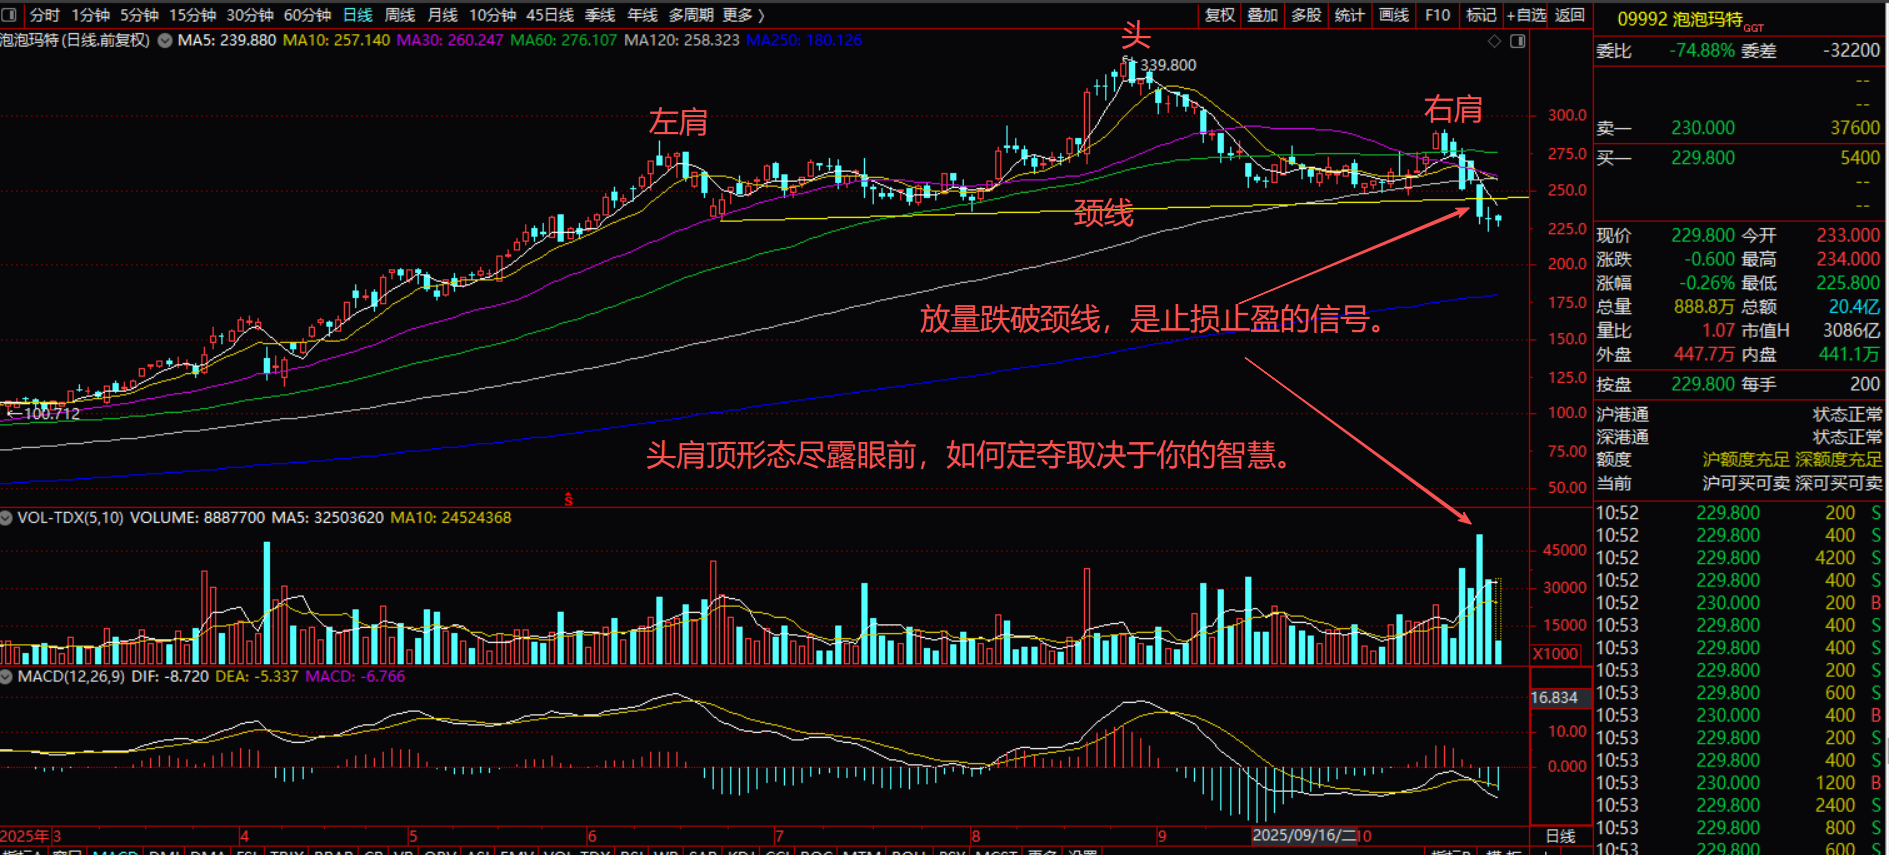Select the 5分钟 period tab
The image size is (1889, 855).
139,15
